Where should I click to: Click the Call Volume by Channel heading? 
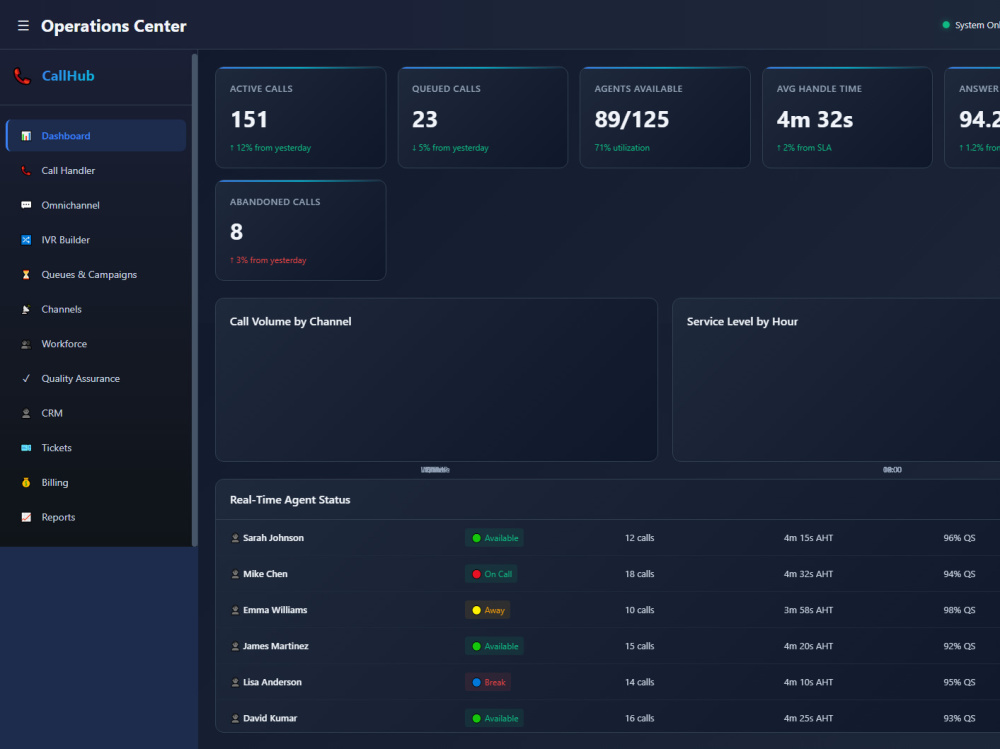[x=290, y=322]
